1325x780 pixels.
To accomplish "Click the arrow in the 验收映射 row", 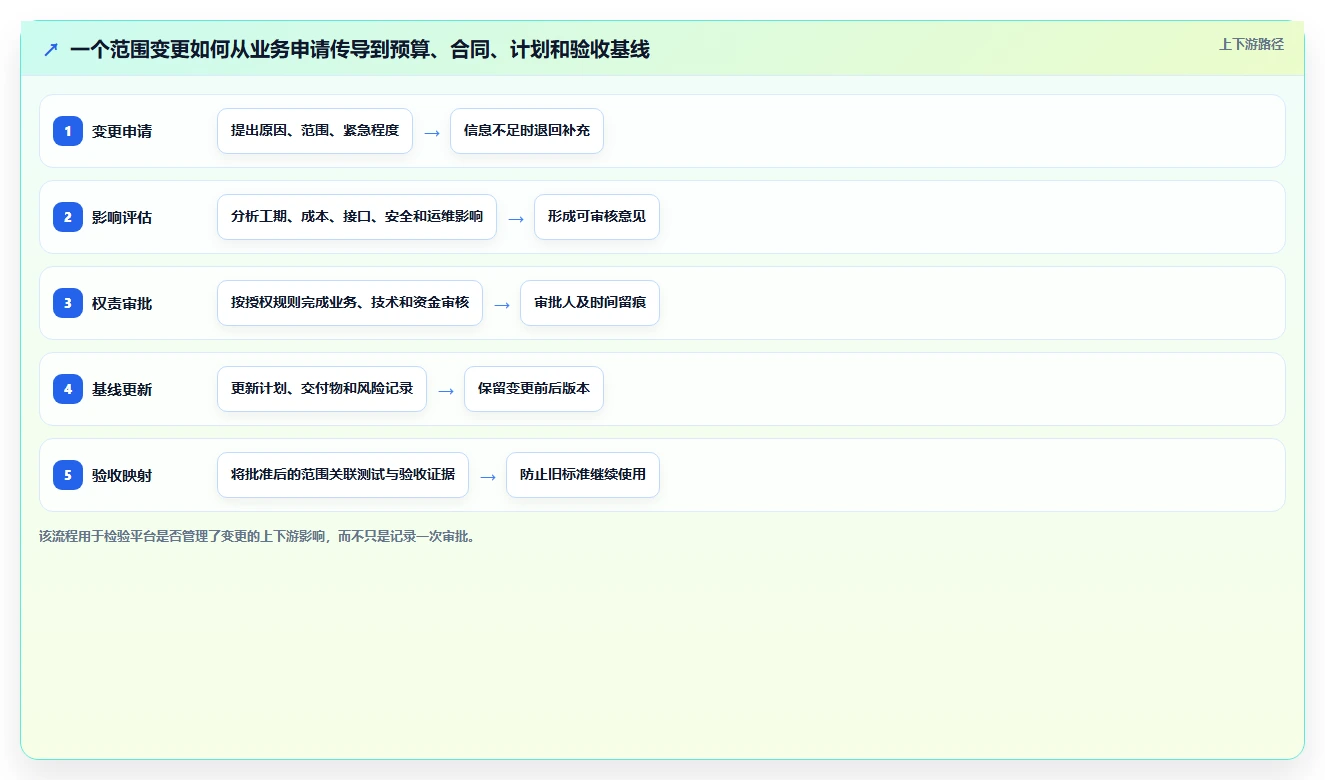I will pyautogui.click(x=488, y=476).
